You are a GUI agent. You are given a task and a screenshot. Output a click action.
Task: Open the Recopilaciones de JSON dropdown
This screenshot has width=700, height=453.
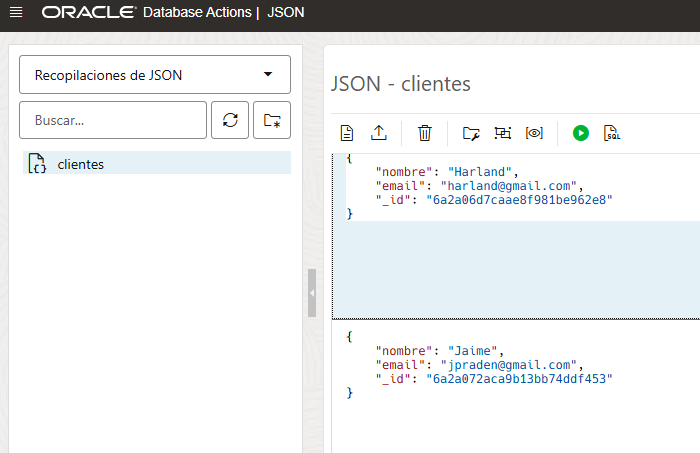(155, 75)
